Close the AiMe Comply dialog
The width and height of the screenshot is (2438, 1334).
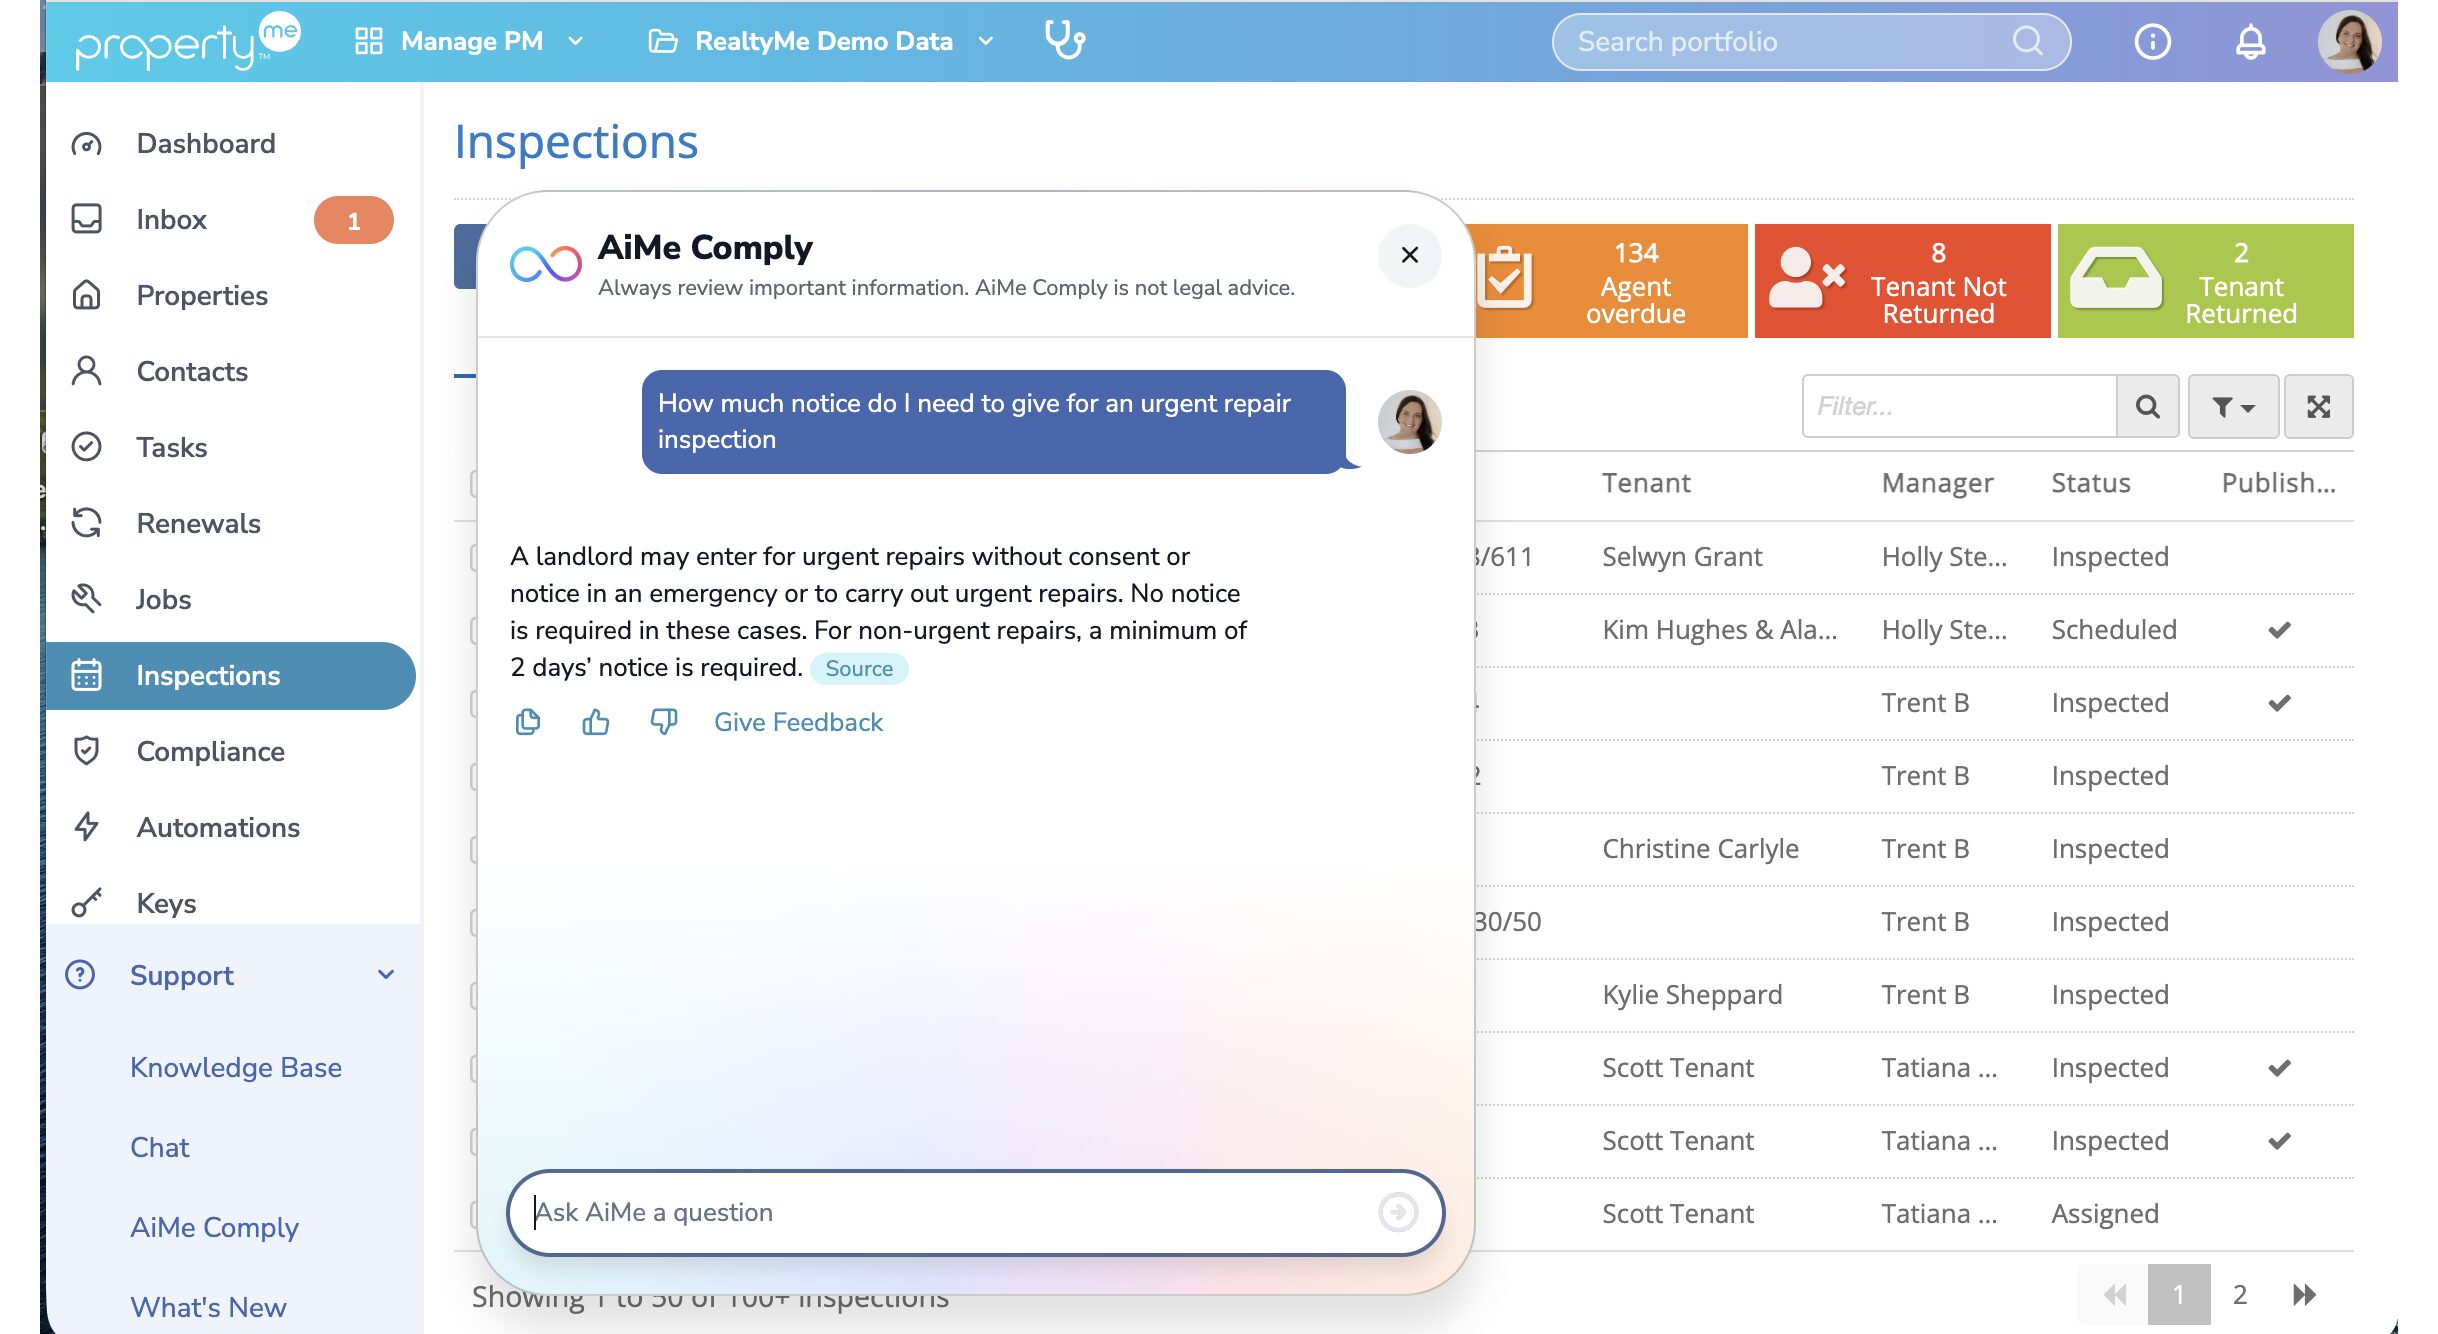(1410, 255)
